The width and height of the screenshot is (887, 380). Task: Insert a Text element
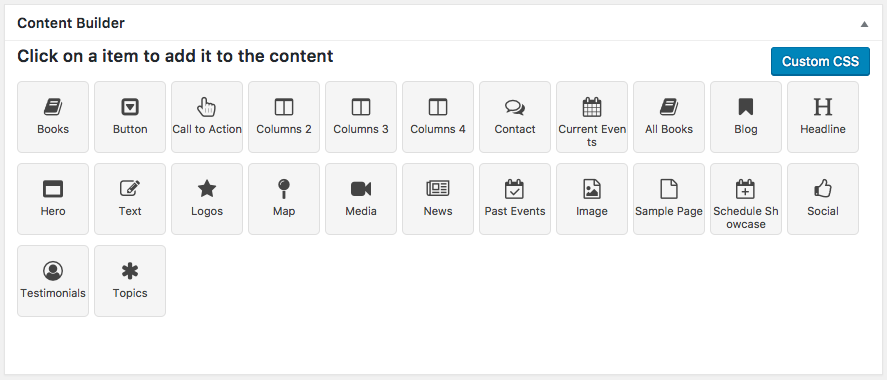pos(130,199)
